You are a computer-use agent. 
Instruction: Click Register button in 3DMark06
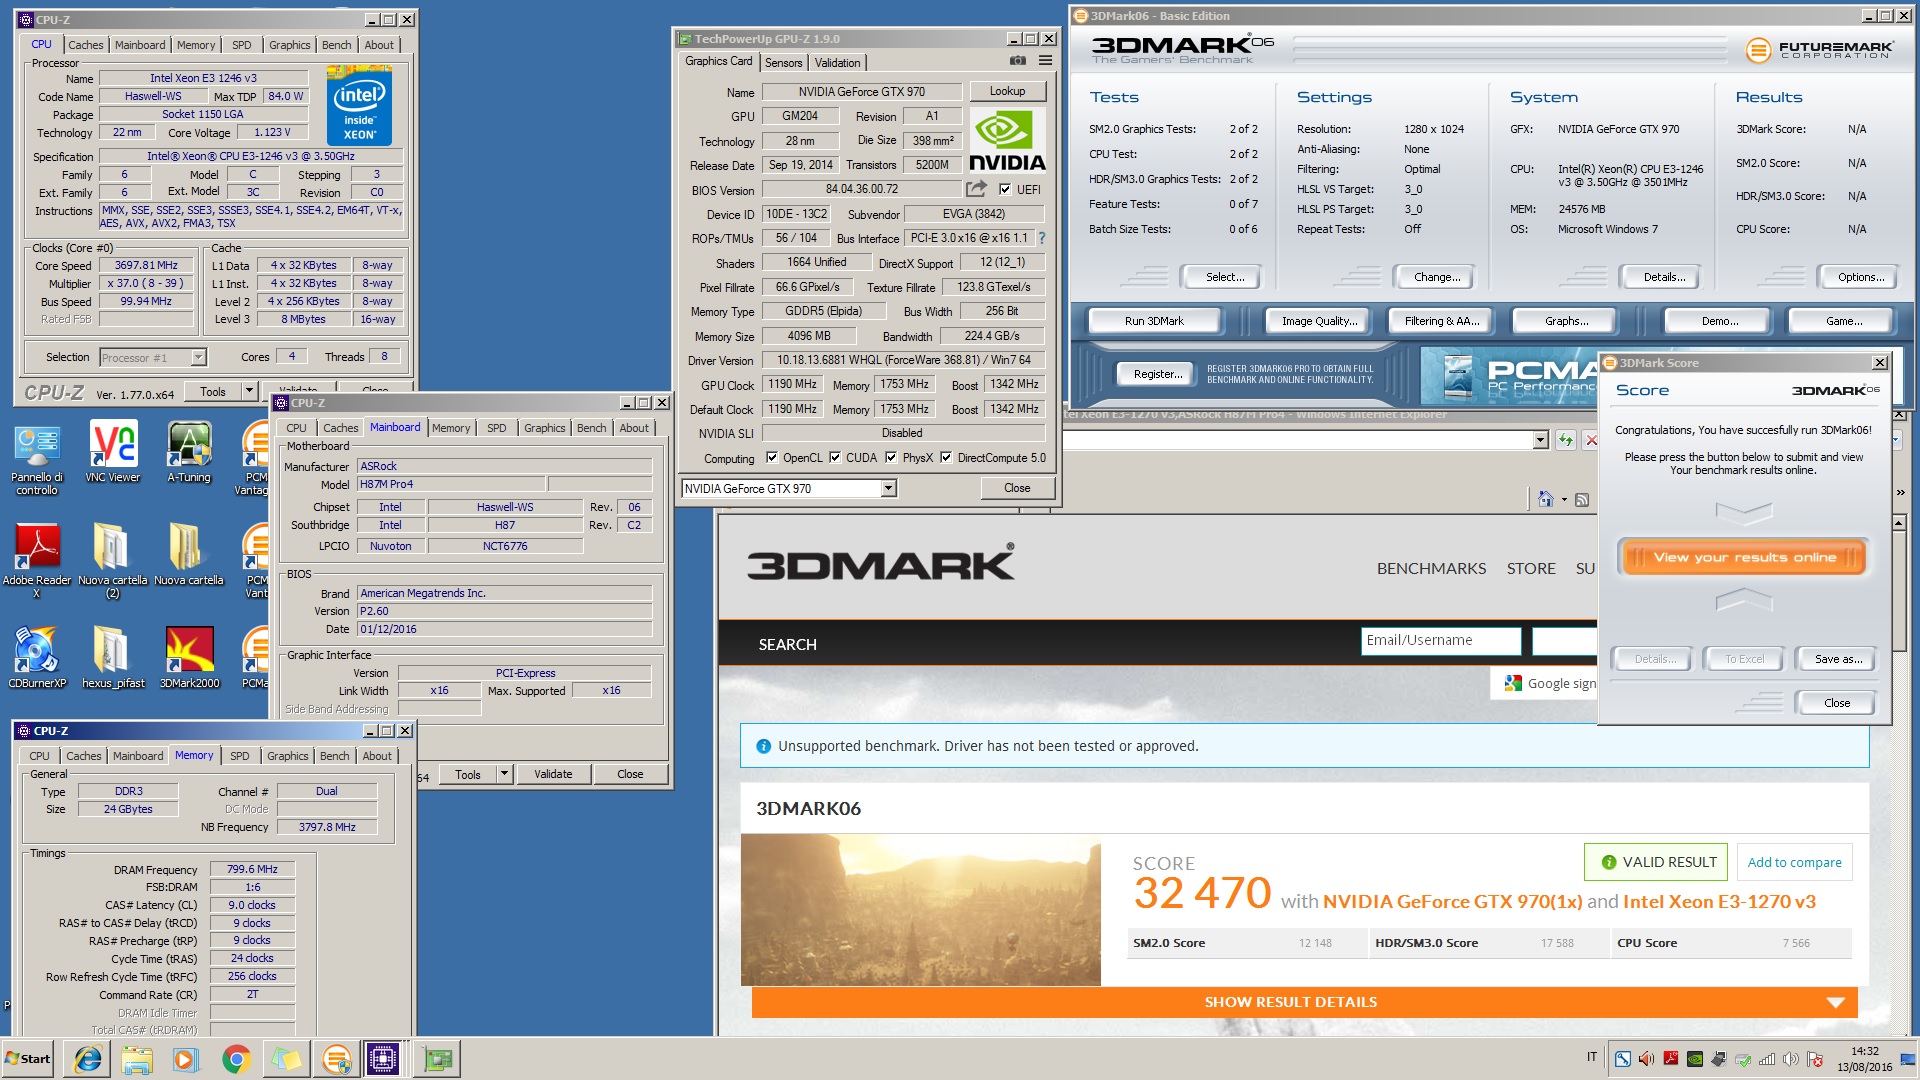1158,373
